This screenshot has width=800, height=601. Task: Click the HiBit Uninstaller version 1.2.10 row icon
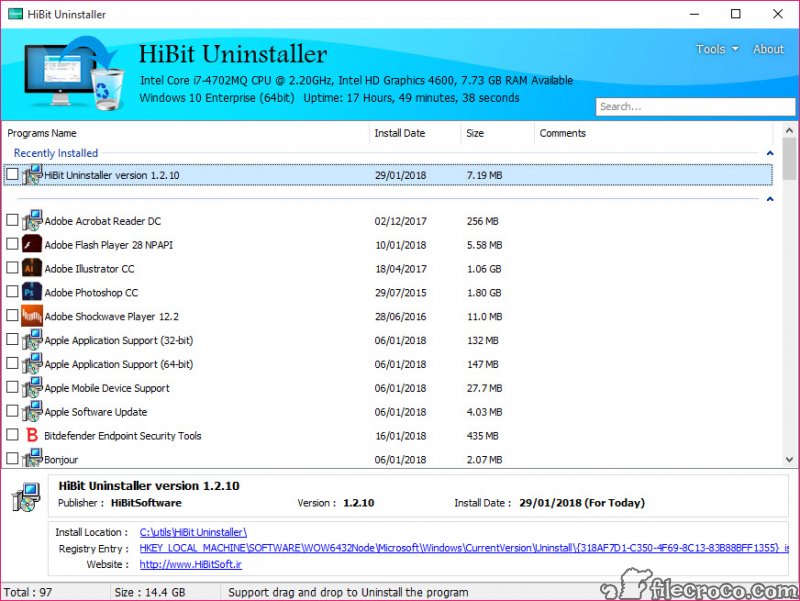click(x=32, y=174)
